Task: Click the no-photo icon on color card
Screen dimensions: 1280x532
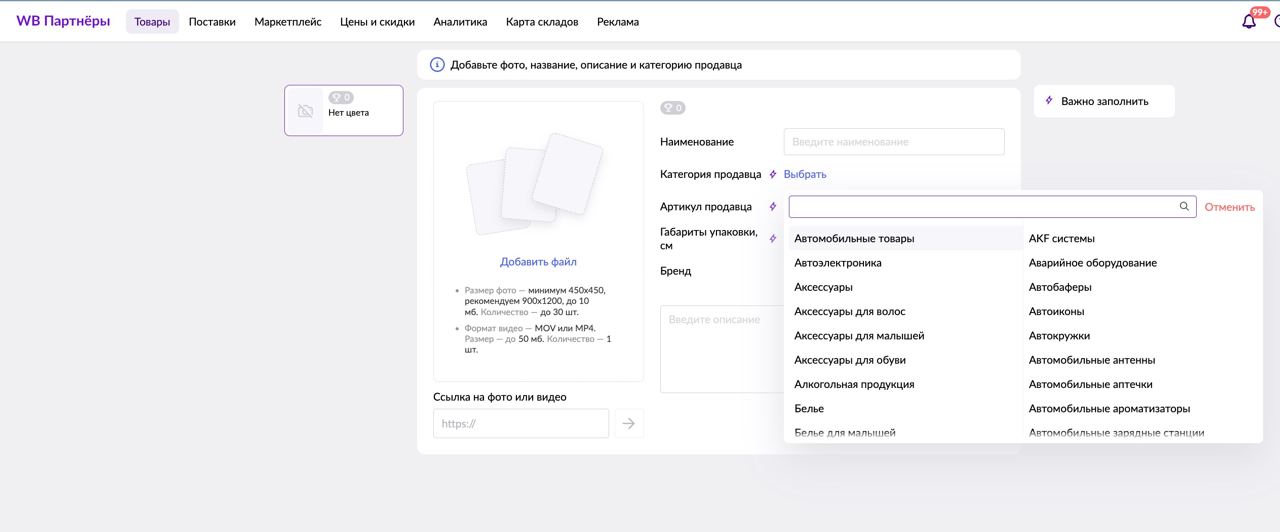Action: click(306, 111)
